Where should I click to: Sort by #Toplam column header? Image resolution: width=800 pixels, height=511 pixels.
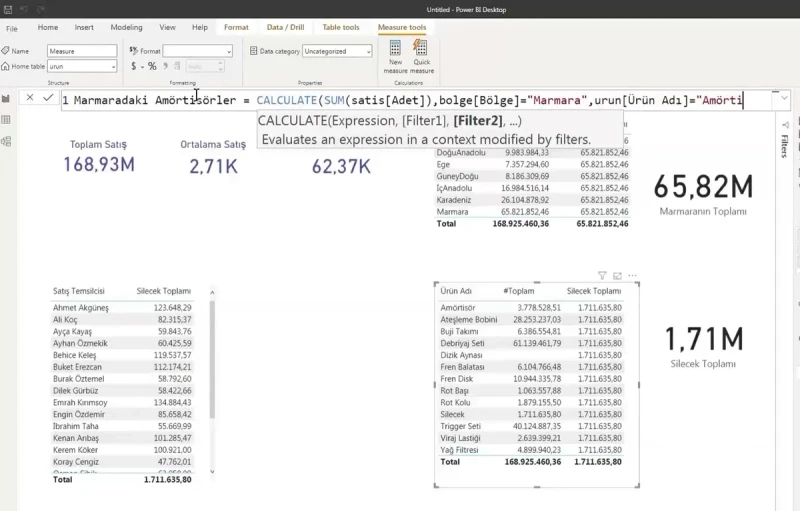tap(519, 291)
